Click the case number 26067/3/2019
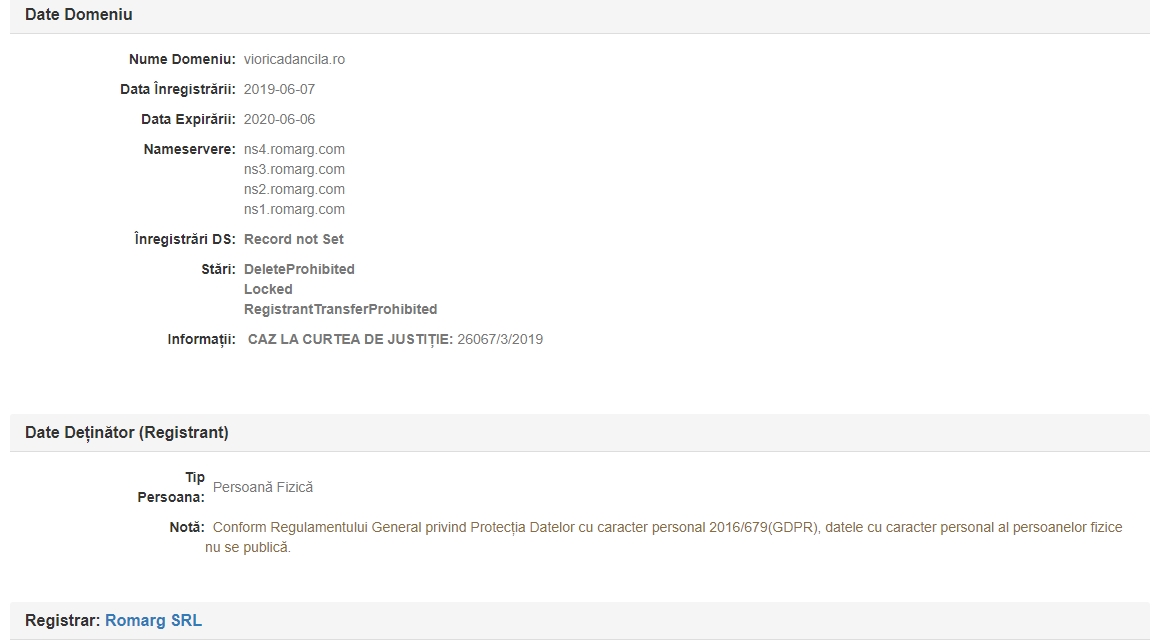Image resolution: width=1157 pixels, height=640 pixels. click(x=500, y=339)
